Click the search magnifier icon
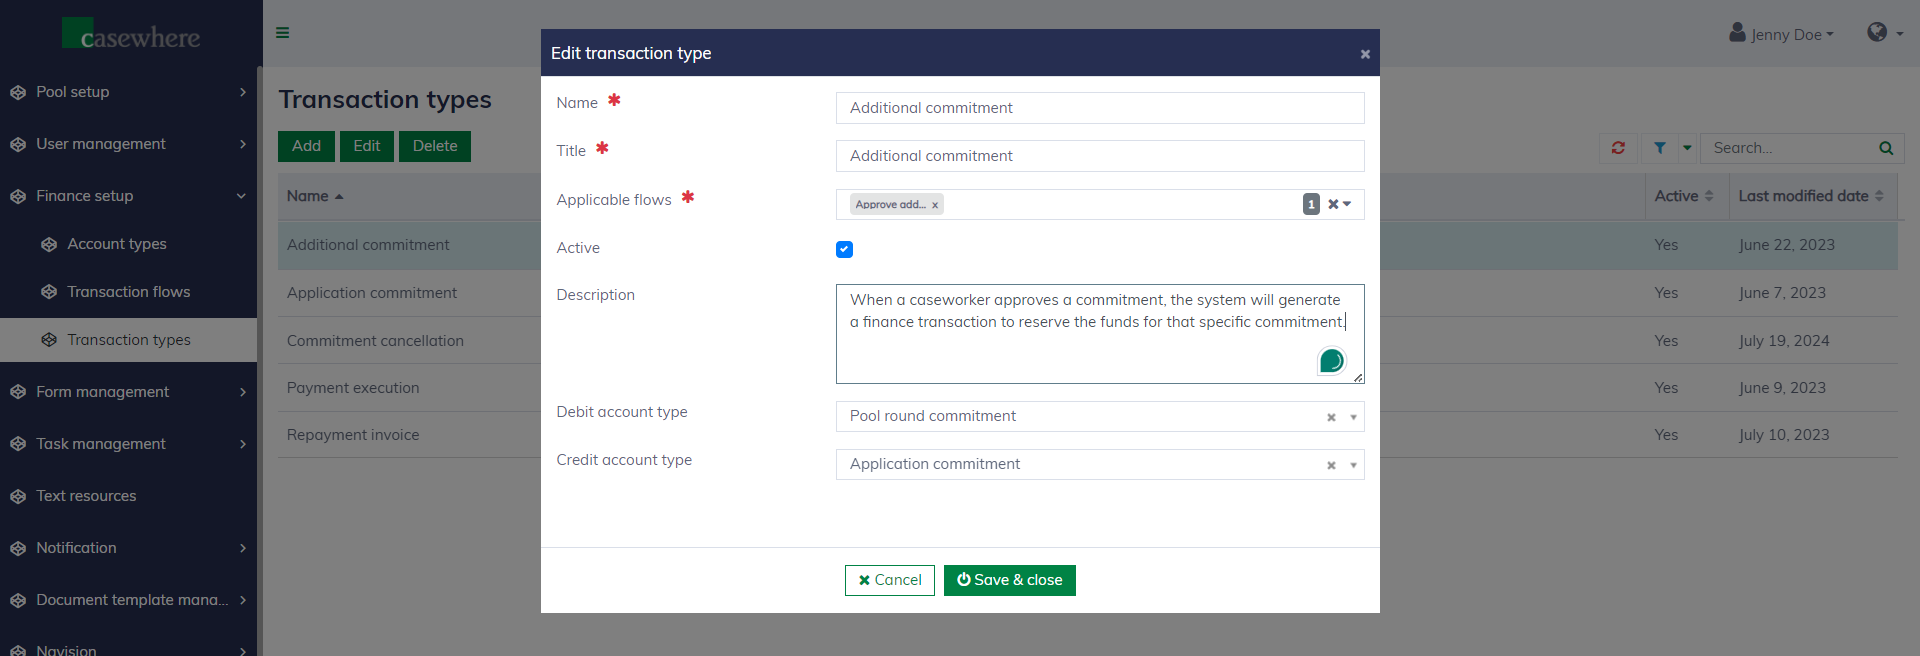Screen dimensions: 1920x656 pos(1886,148)
